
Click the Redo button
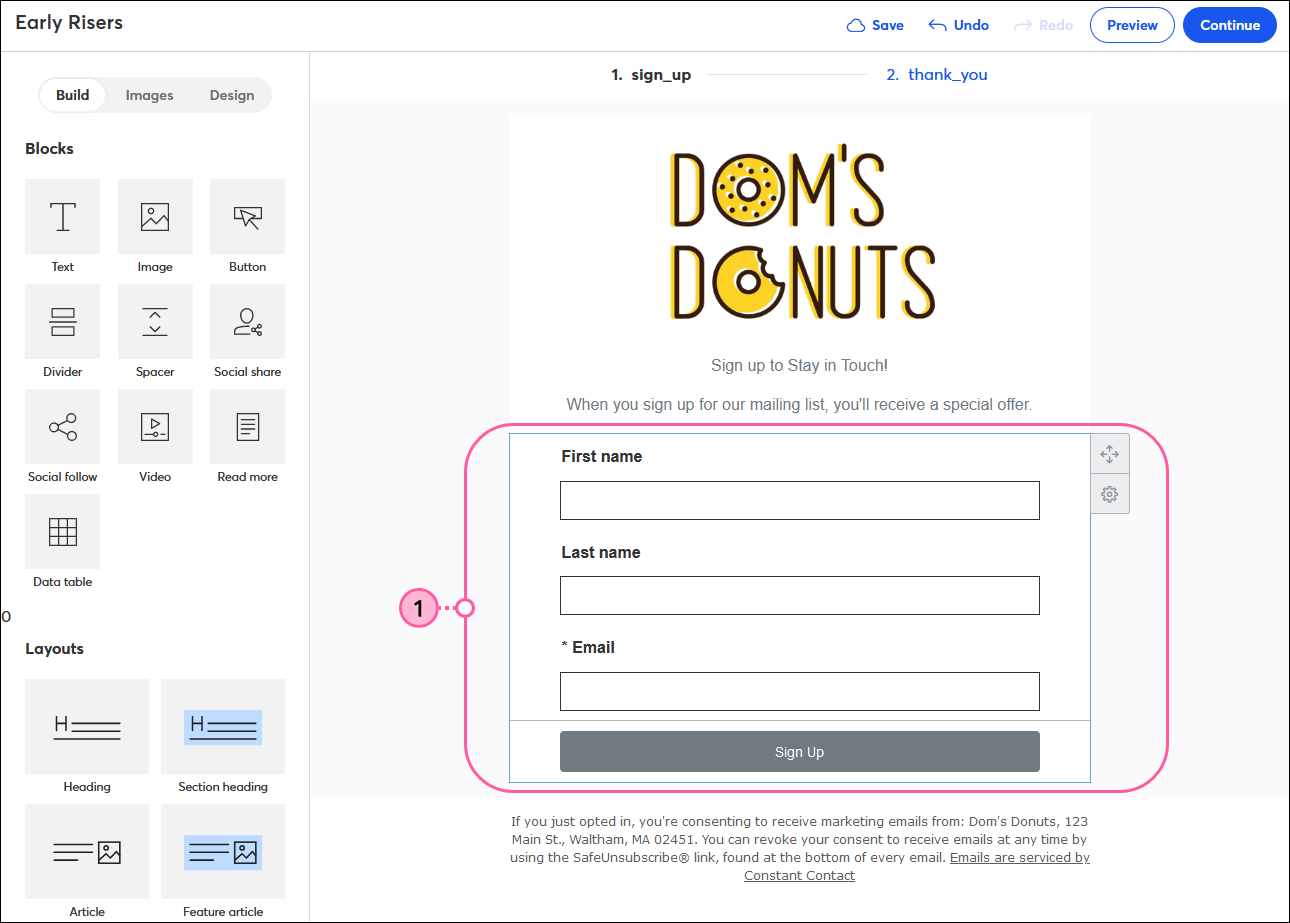tap(1043, 26)
